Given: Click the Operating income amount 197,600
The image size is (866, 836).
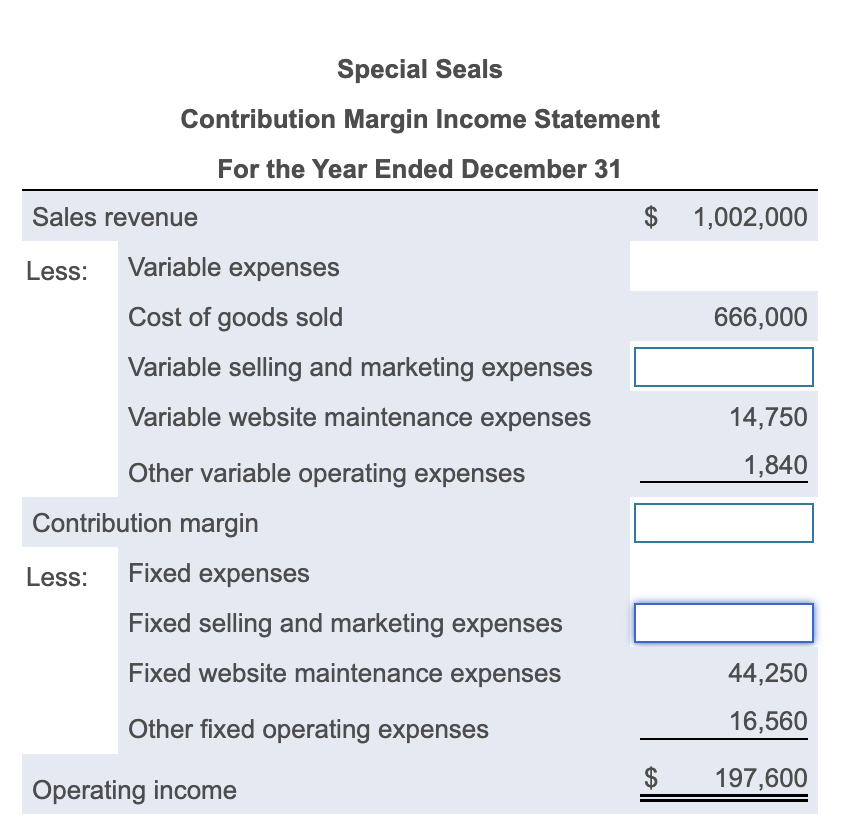Looking at the screenshot, I should 761,779.
